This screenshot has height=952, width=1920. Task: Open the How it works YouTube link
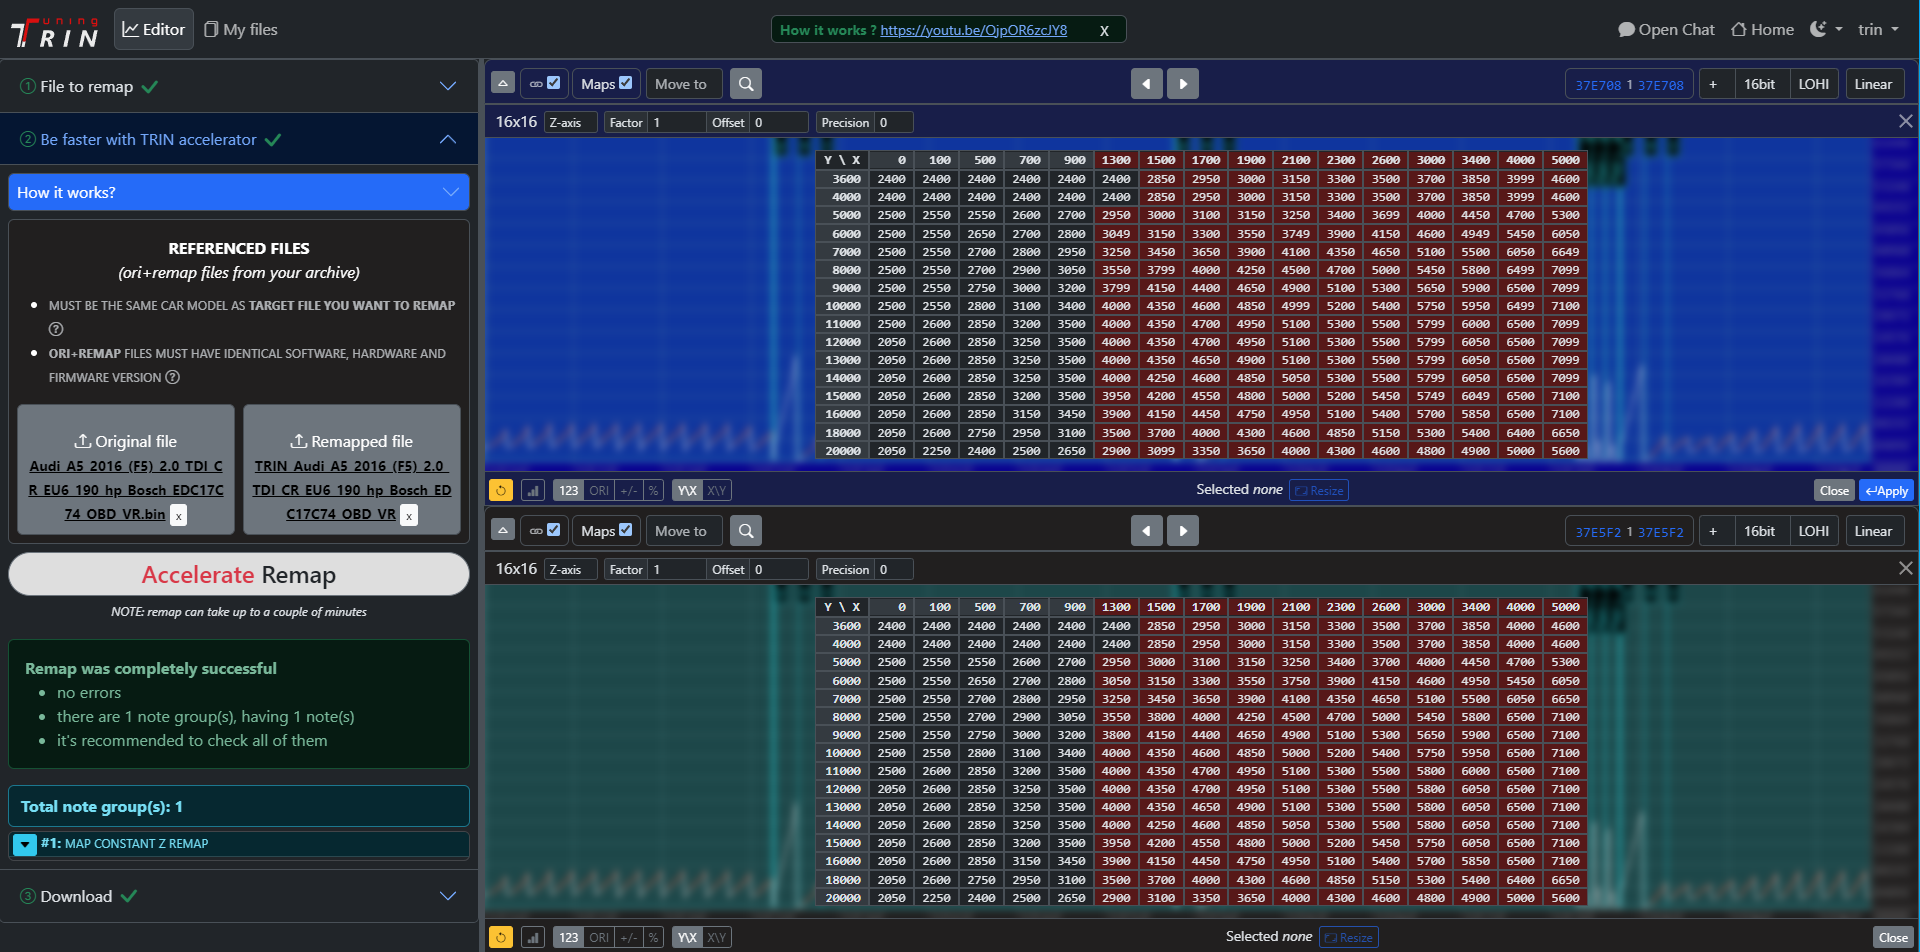coord(973,30)
